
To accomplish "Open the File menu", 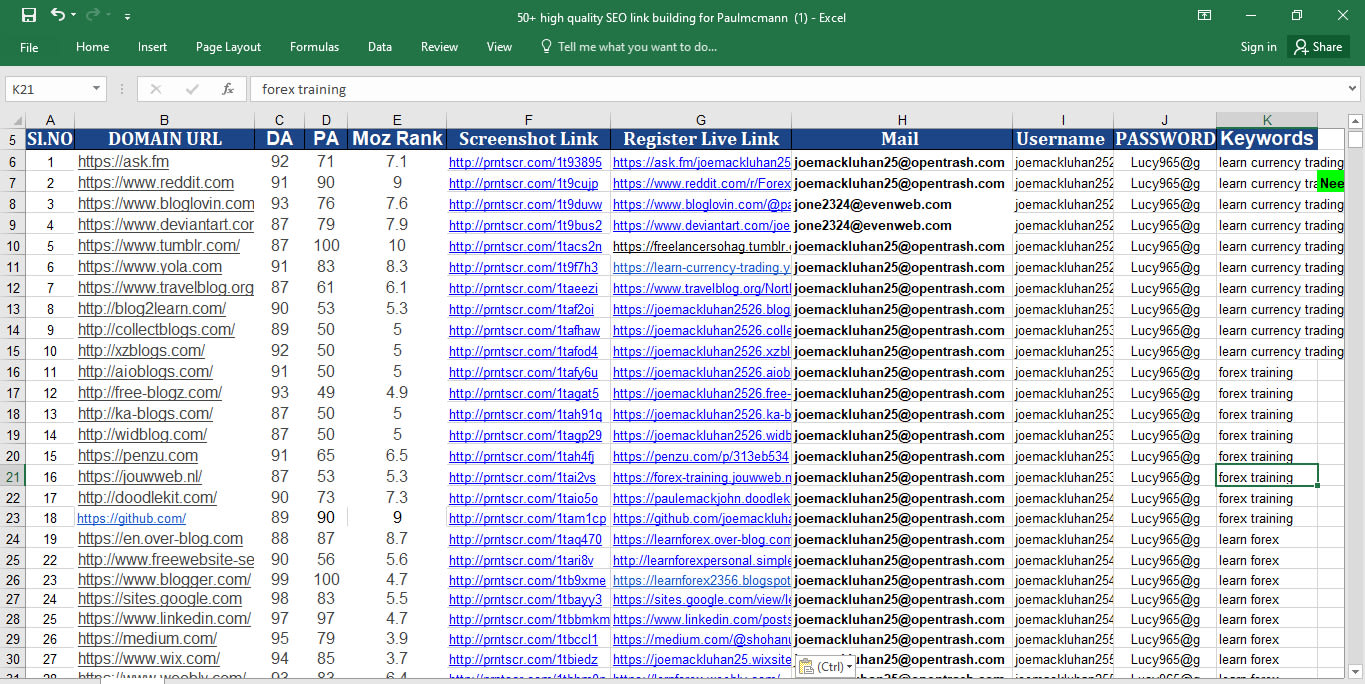I will [x=29, y=46].
